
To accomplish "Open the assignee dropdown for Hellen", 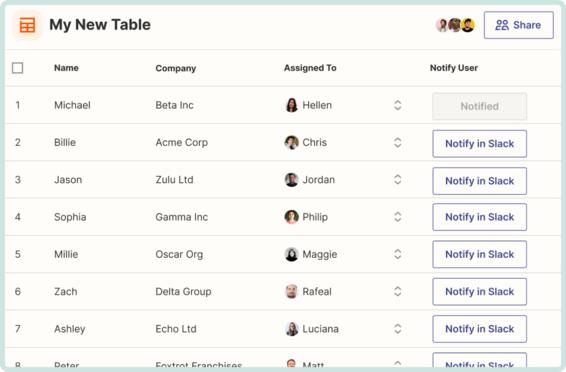I will pos(397,105).
